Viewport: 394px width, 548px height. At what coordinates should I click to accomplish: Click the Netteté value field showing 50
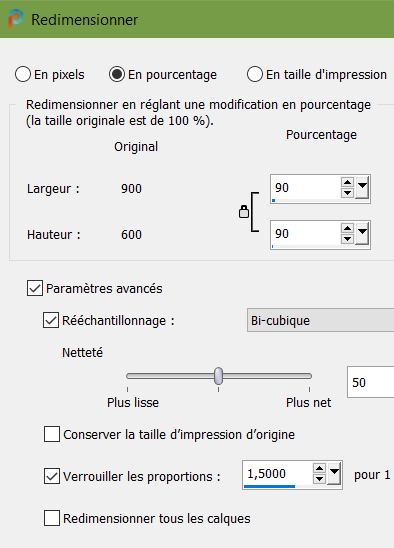tap(371, 382)
